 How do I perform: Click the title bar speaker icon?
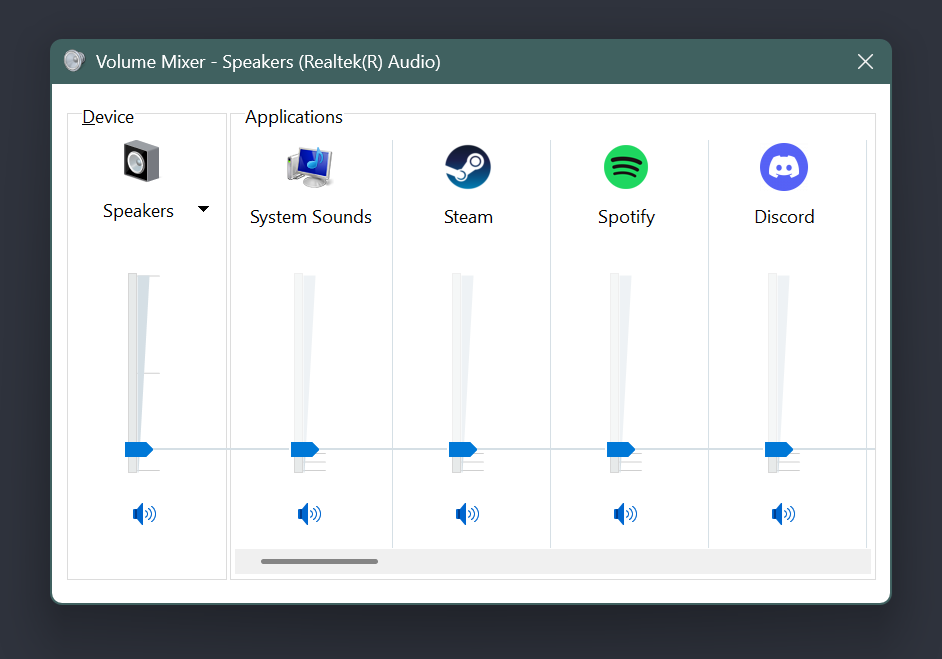(75, 61)
